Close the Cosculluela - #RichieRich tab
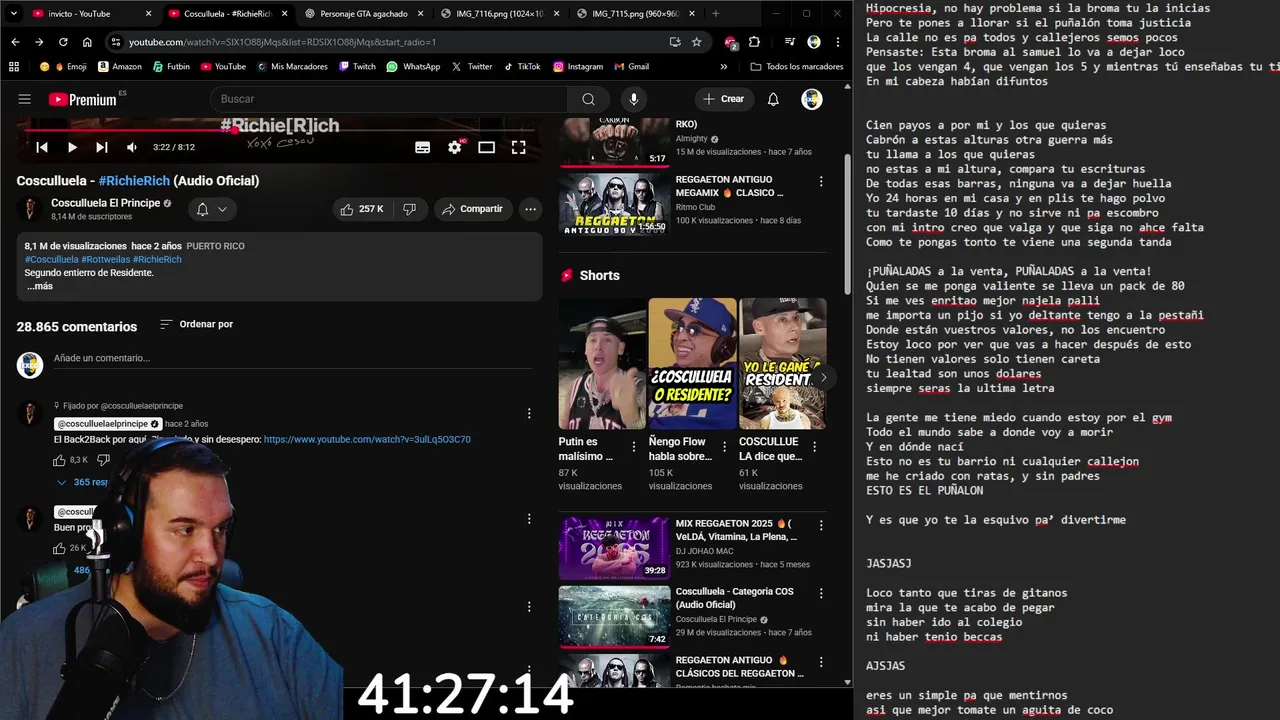Viewport: 1280px width, 720px height. coord(285,14)
